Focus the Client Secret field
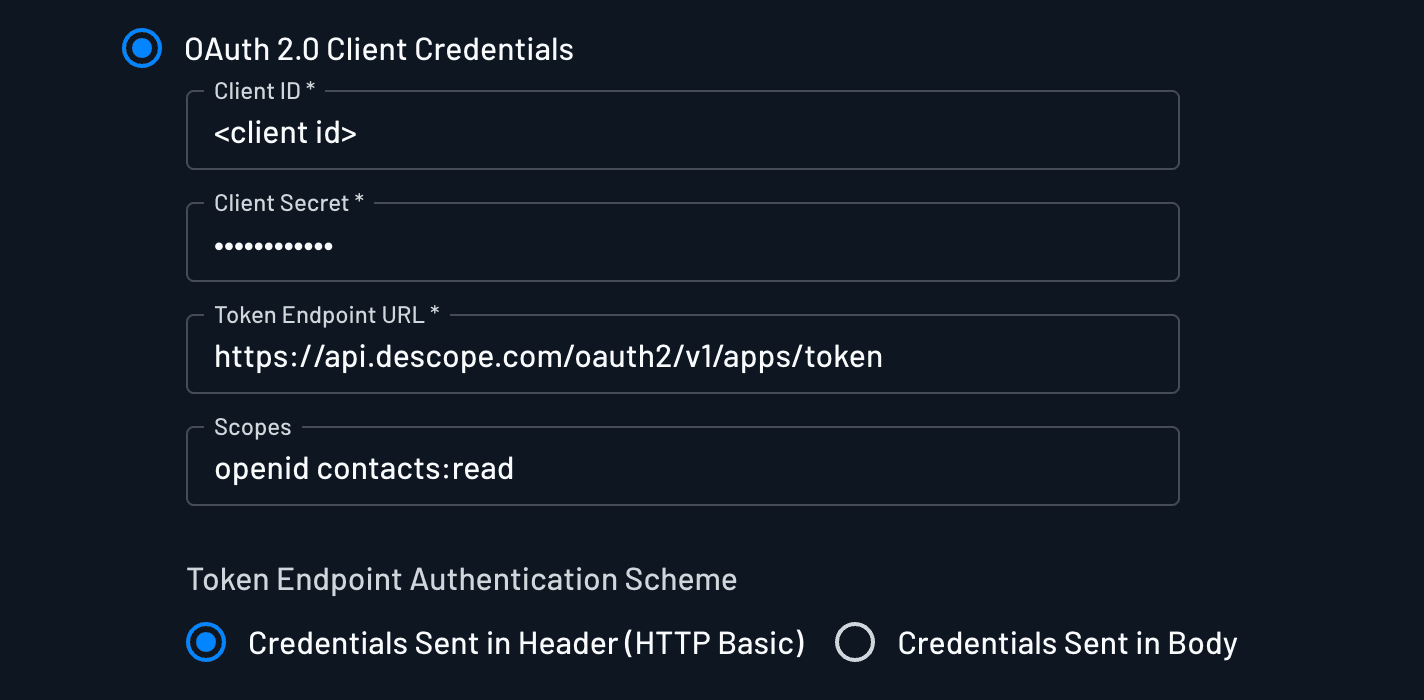Image resolution: width=1424 pixels, height=700 pixels. pos(683,242)
